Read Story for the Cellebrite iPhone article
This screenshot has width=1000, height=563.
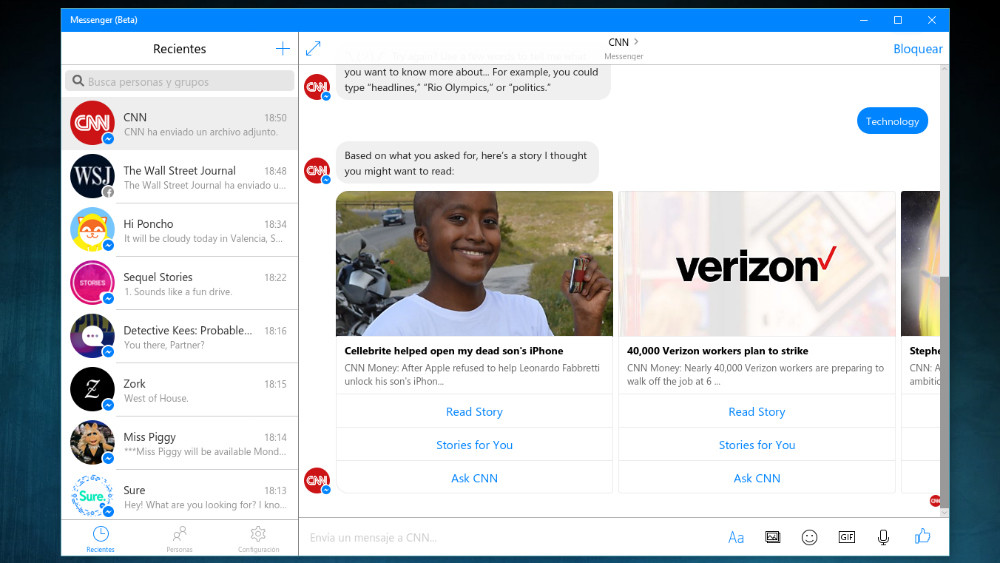click(x=474, y=412)
